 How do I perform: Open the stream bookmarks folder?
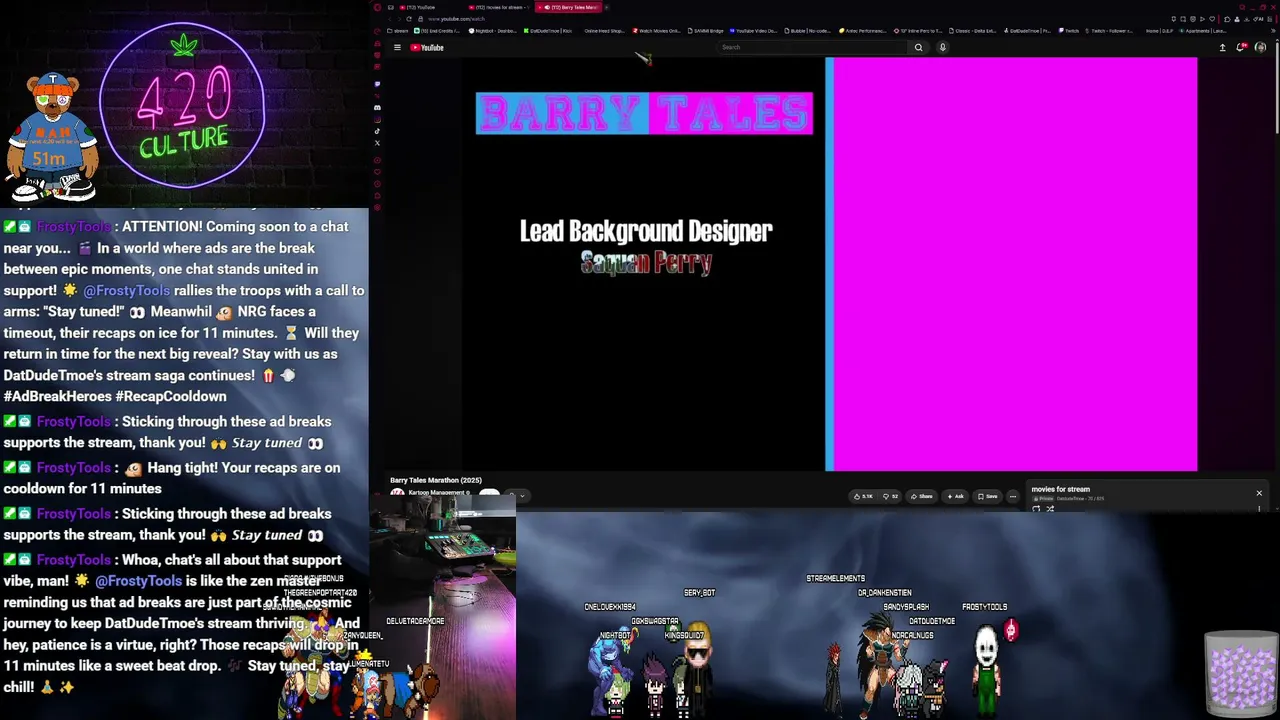point(398,31)
